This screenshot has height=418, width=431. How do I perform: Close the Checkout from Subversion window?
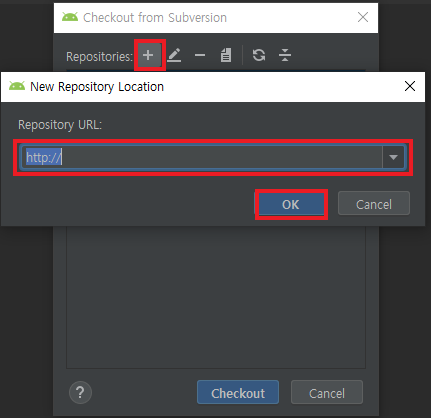pyautogui.click(x=363, y=17)
